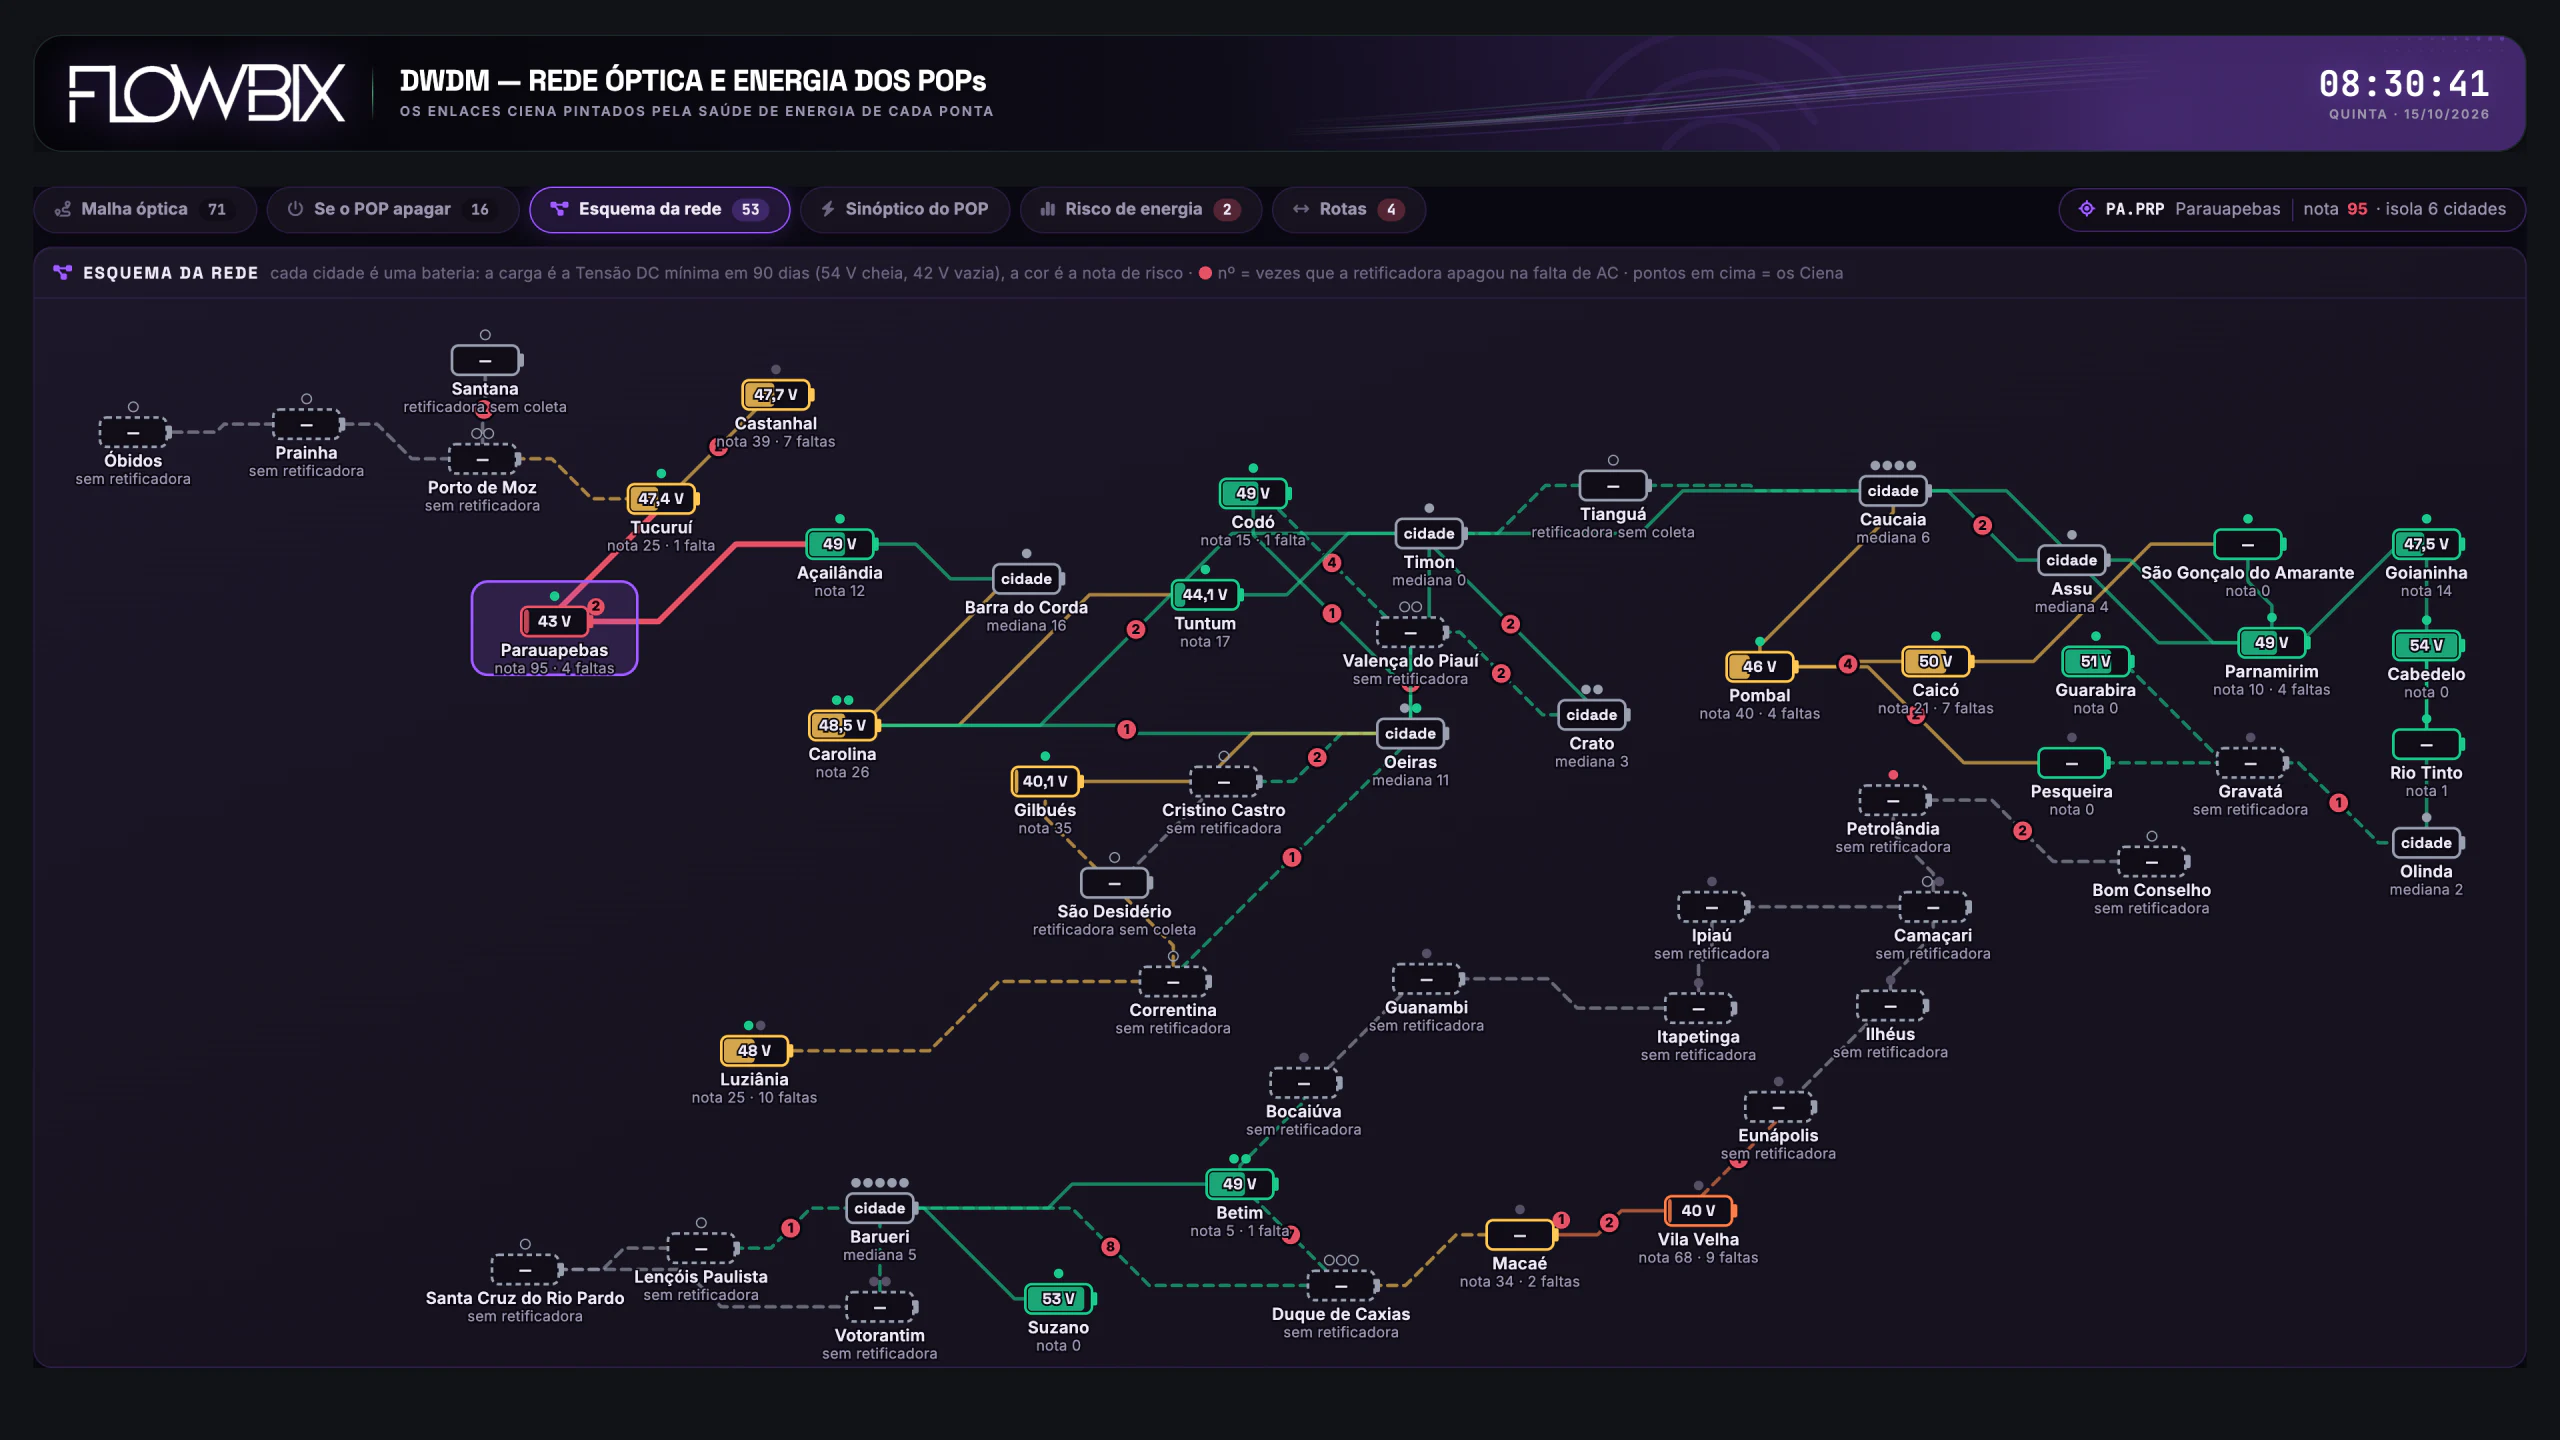Open the Sinóptico do POP tab
2560x1440 pixels.
click(x=905, y=209)
